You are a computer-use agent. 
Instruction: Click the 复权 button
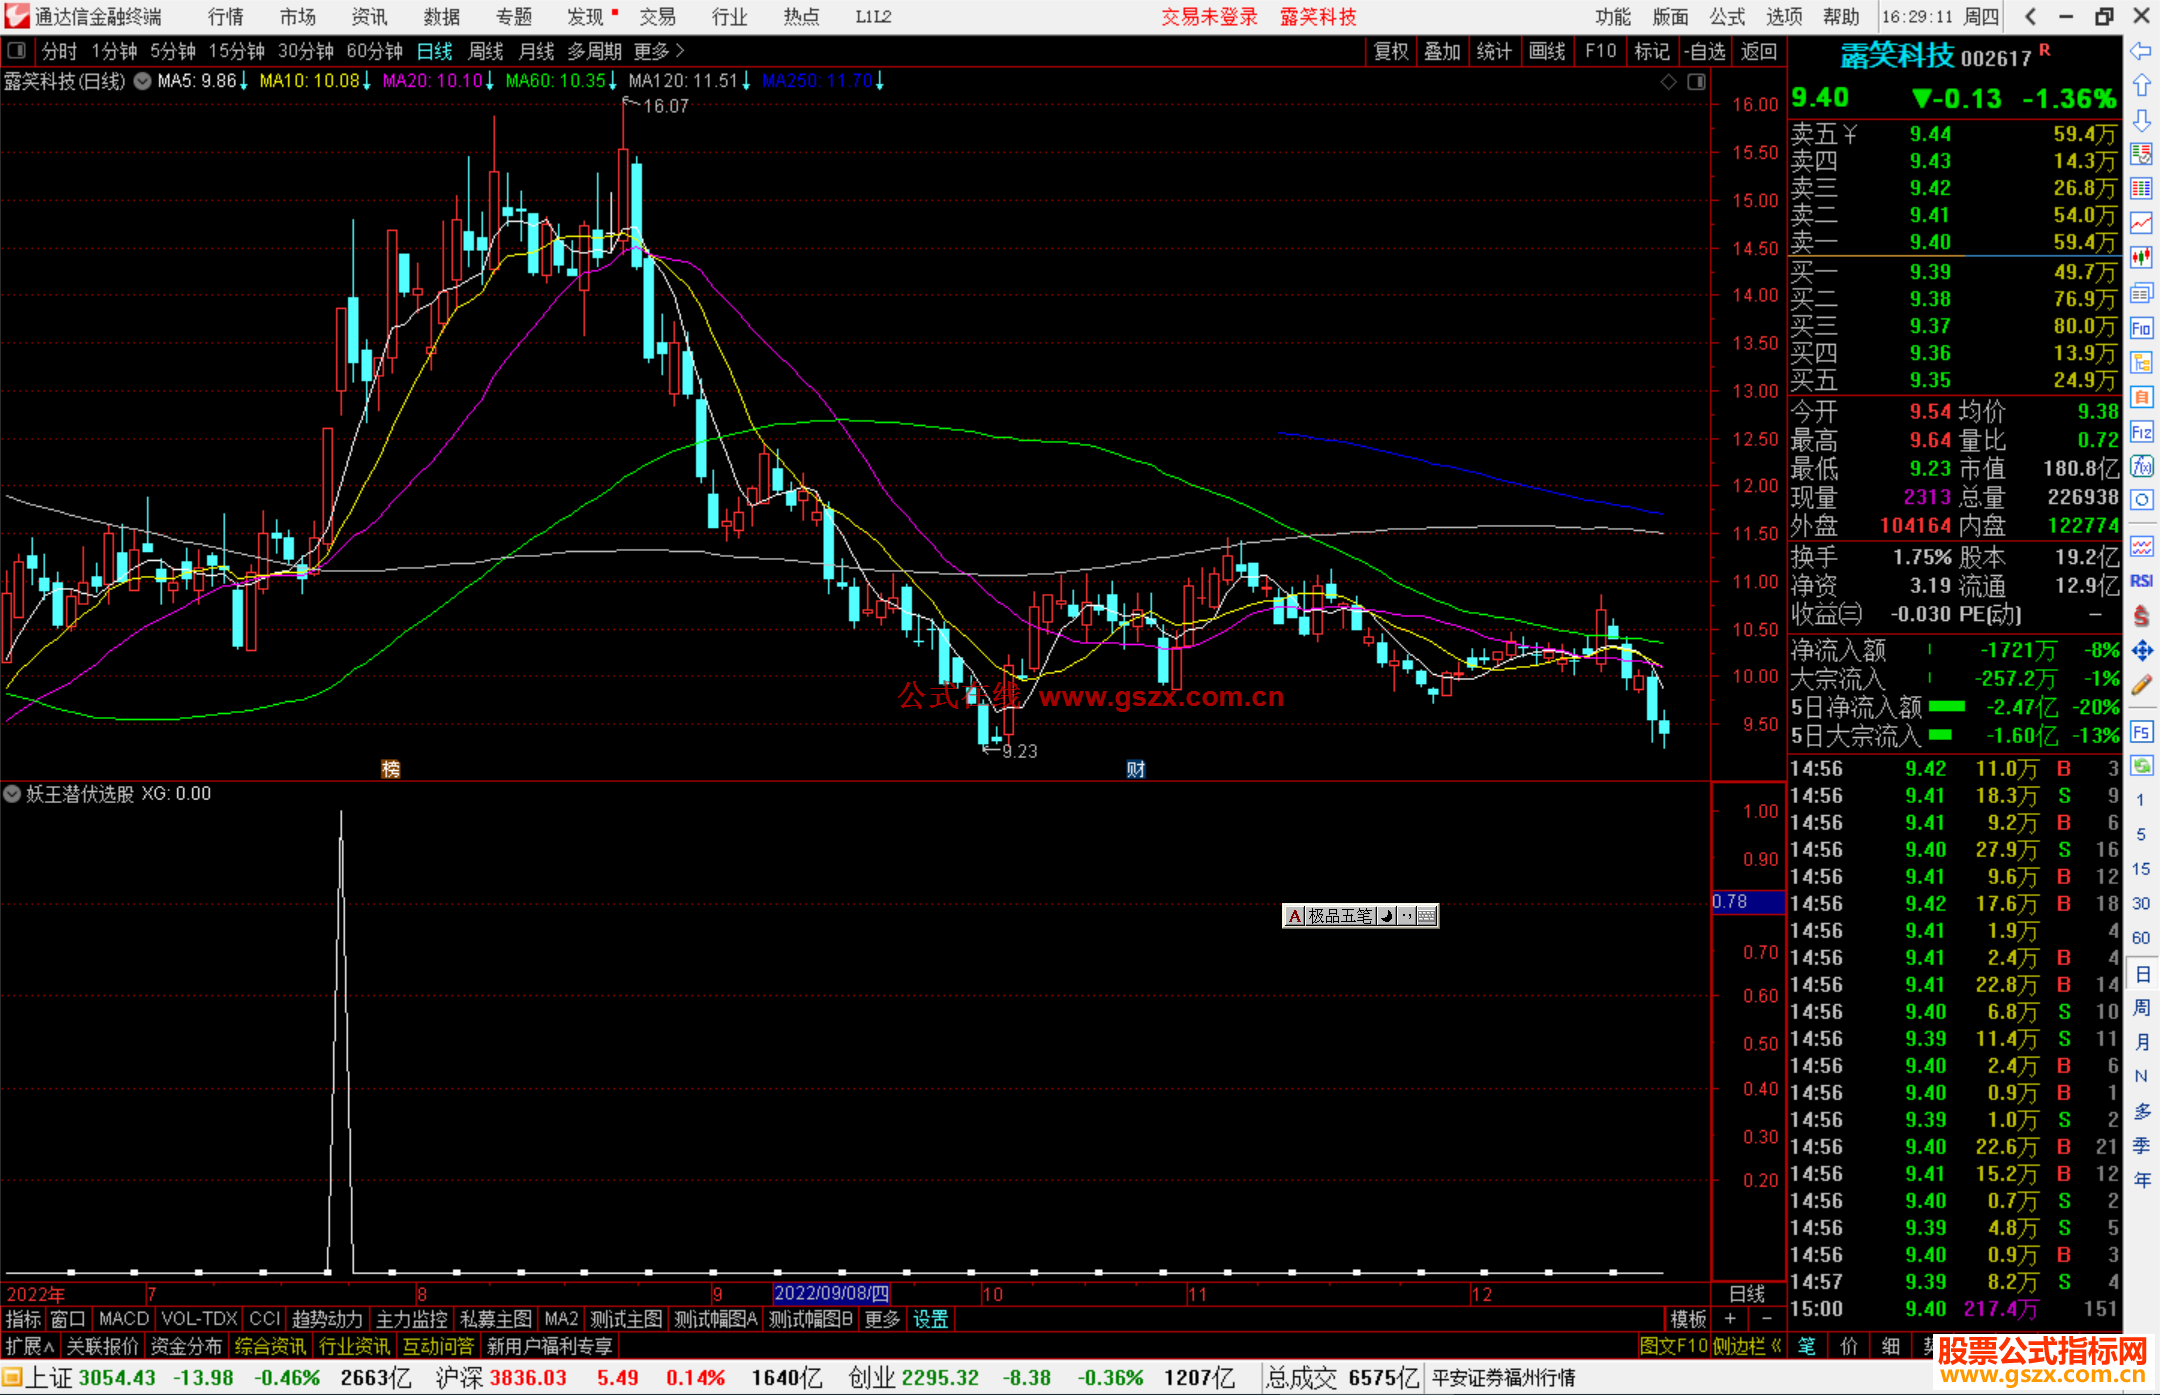1391,50
